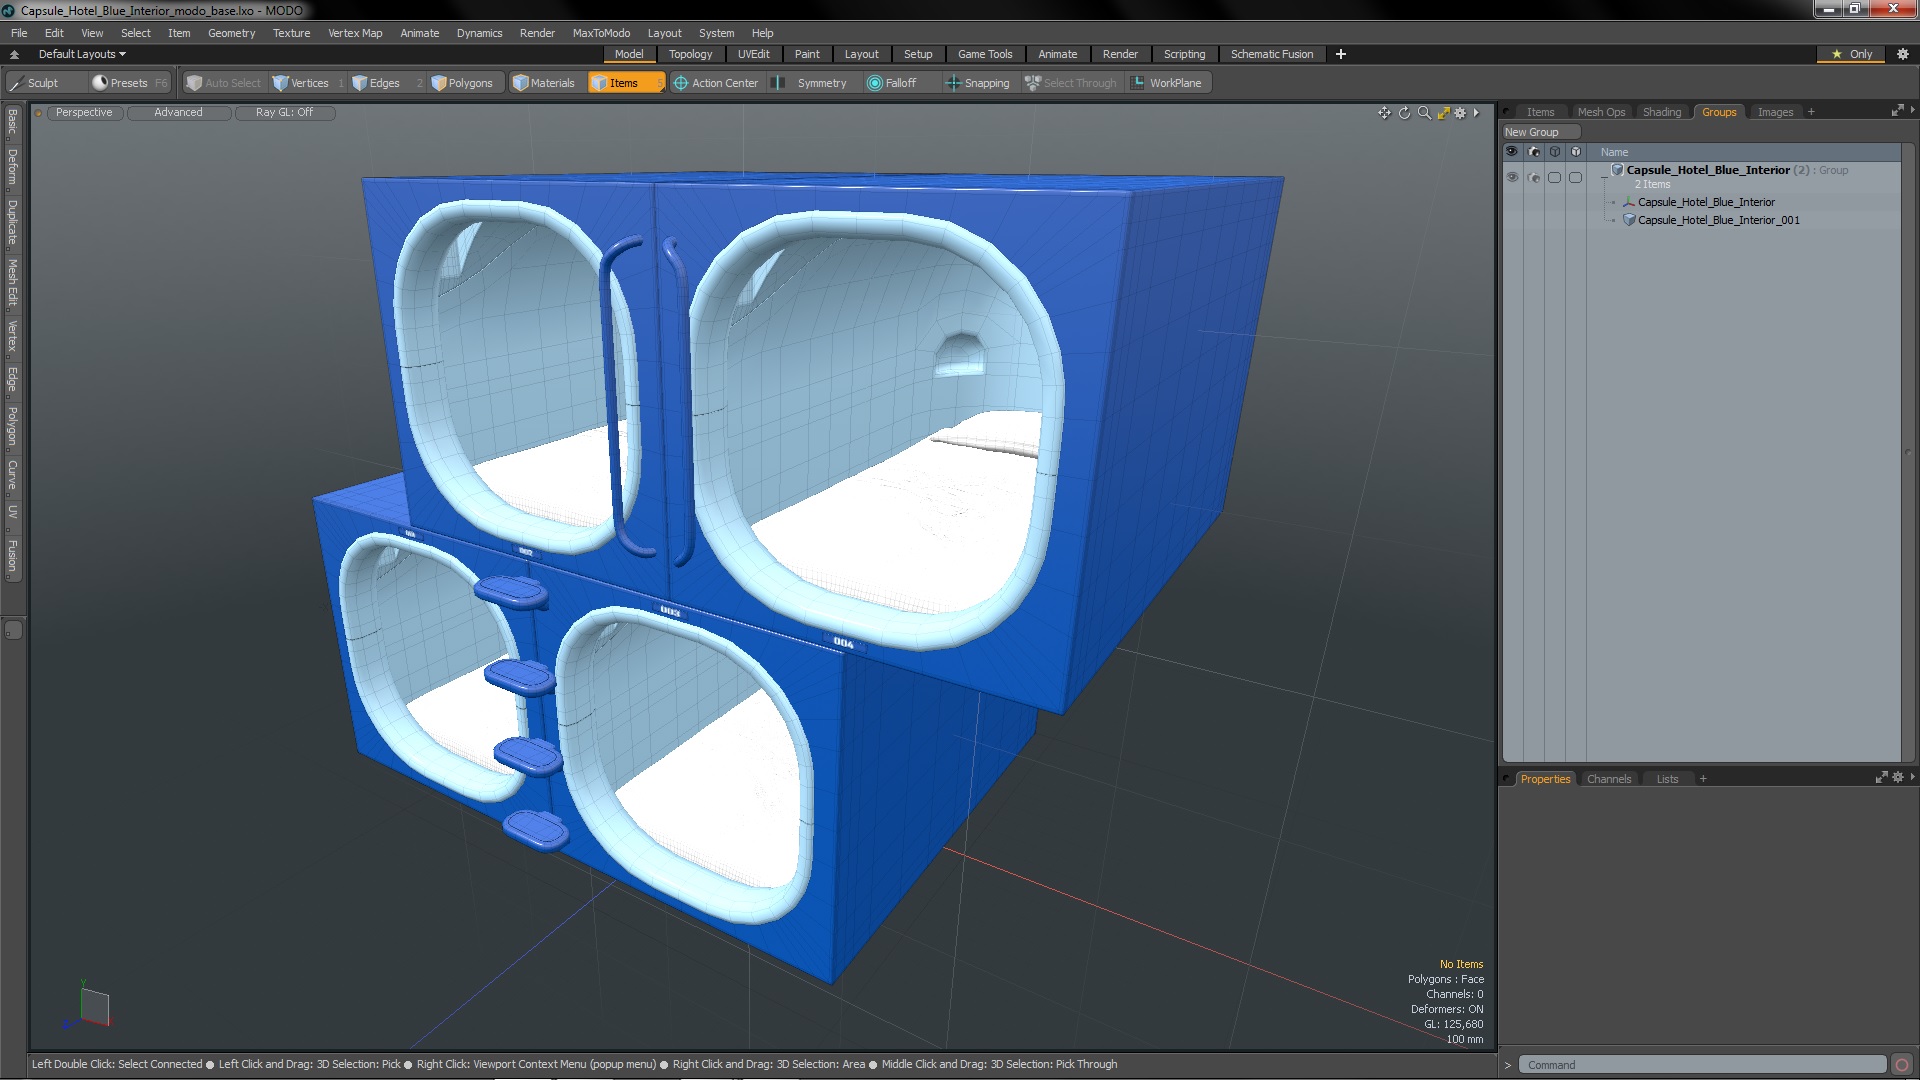Open Perspective view type dropdown
Screen dimensions: 1920x1080
(x=84, y=113)
